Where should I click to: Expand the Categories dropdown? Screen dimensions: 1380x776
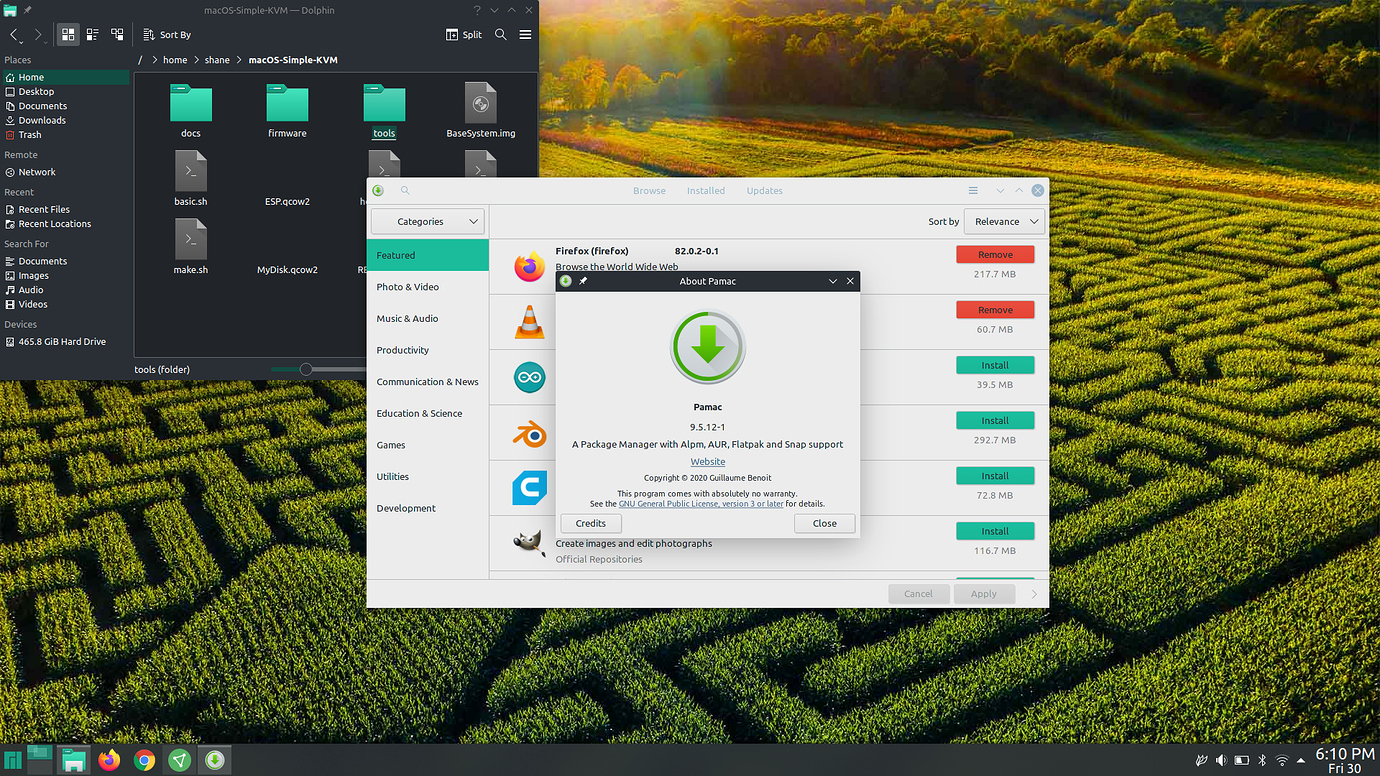click(x=427, y=221)
